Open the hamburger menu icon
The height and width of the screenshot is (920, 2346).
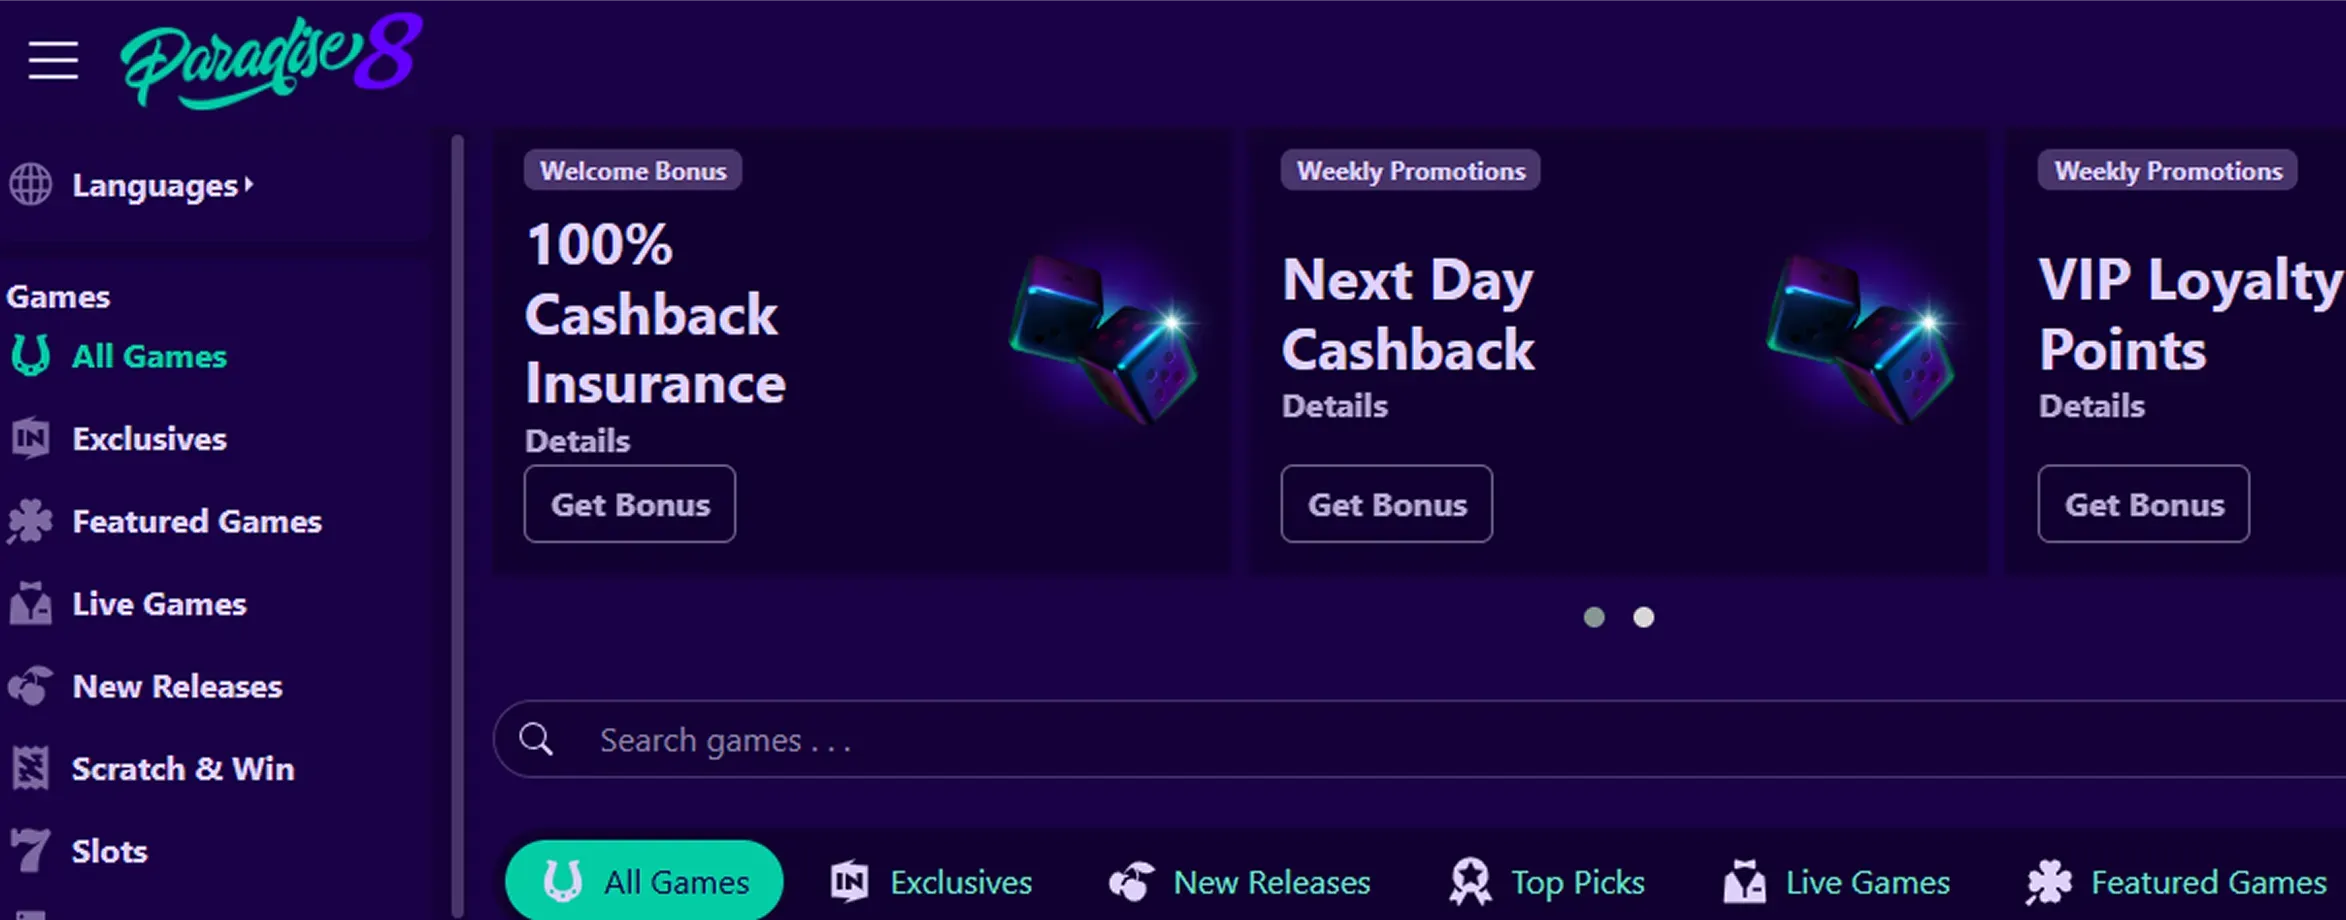coord(53,60)
